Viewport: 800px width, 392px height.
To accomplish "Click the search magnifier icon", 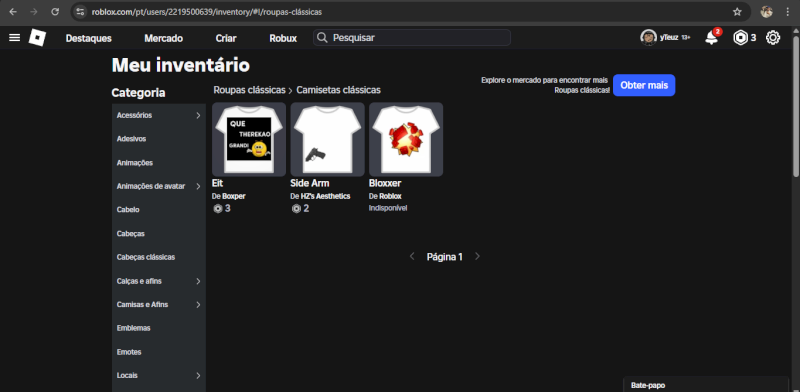I will click(x=322, y=38).
